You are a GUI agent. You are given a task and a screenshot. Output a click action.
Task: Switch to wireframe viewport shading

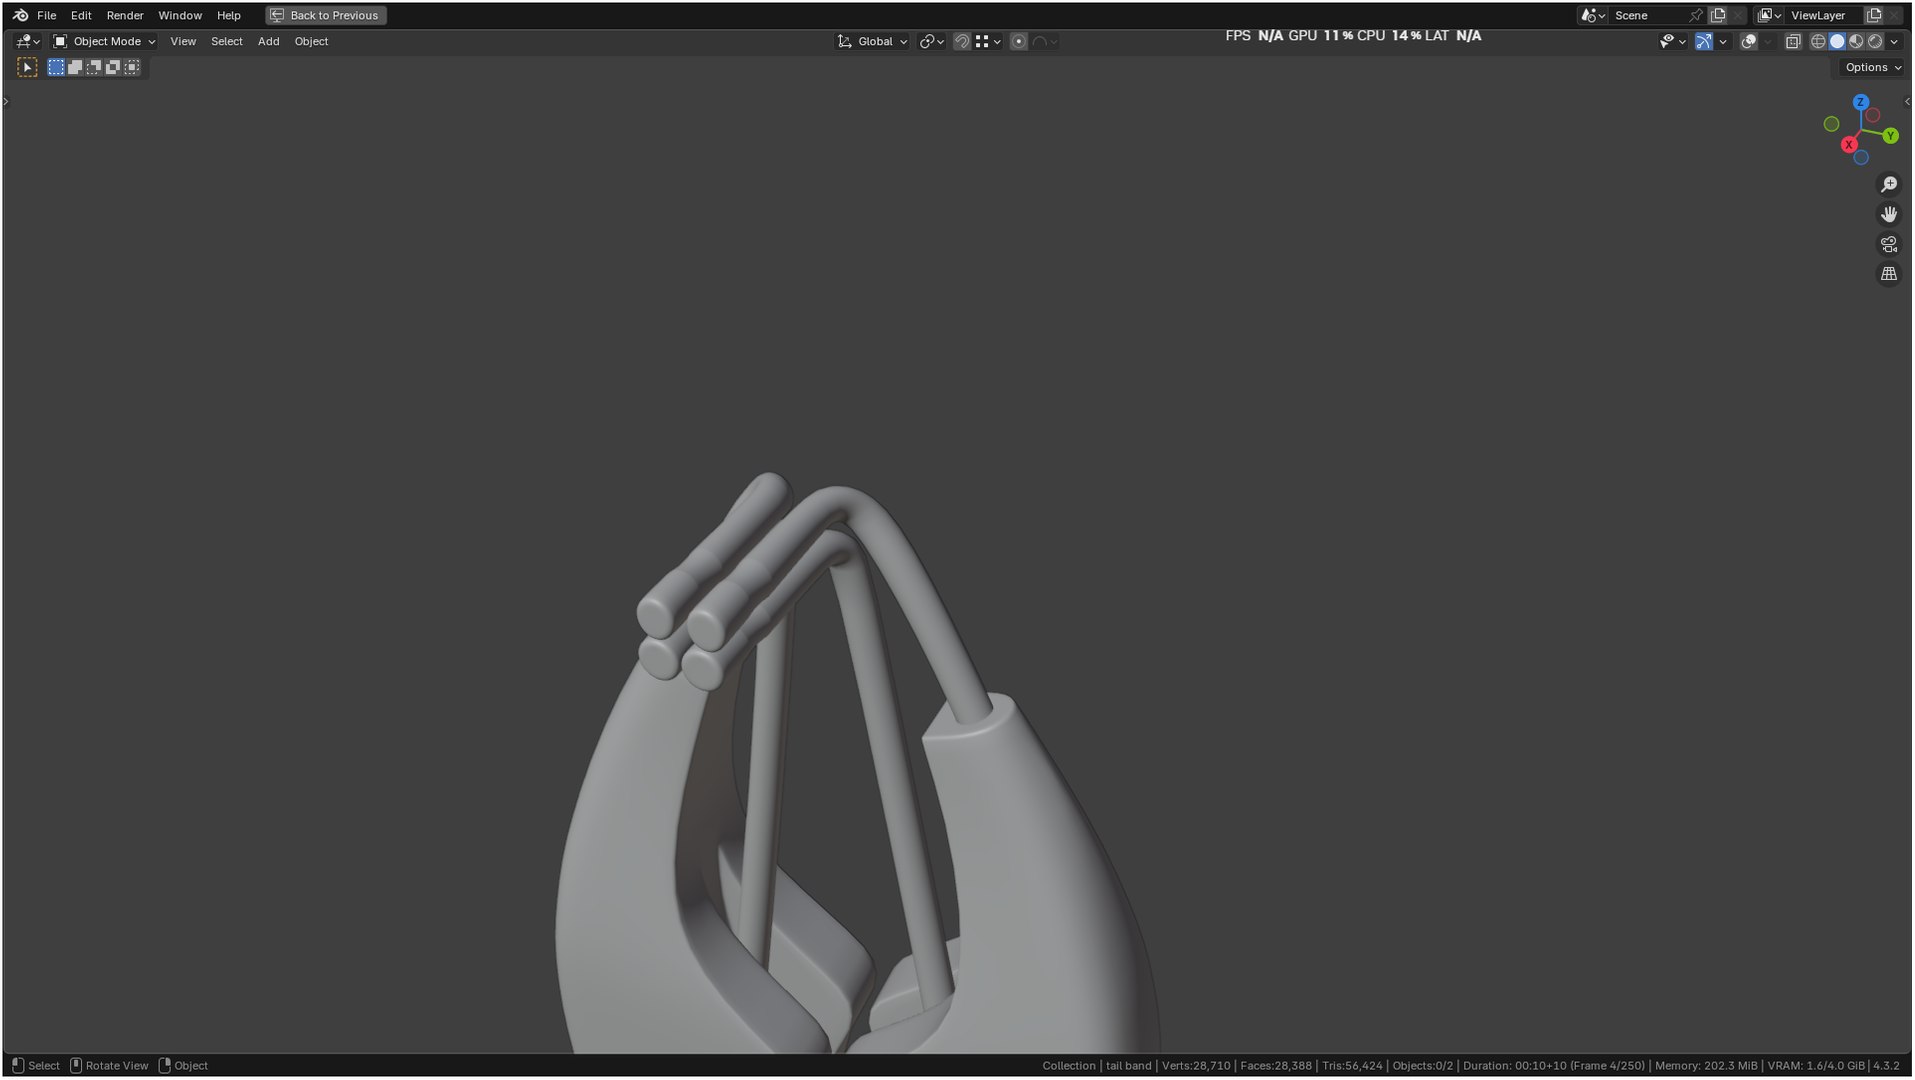pyautogui.click(x=1818, y=41)
